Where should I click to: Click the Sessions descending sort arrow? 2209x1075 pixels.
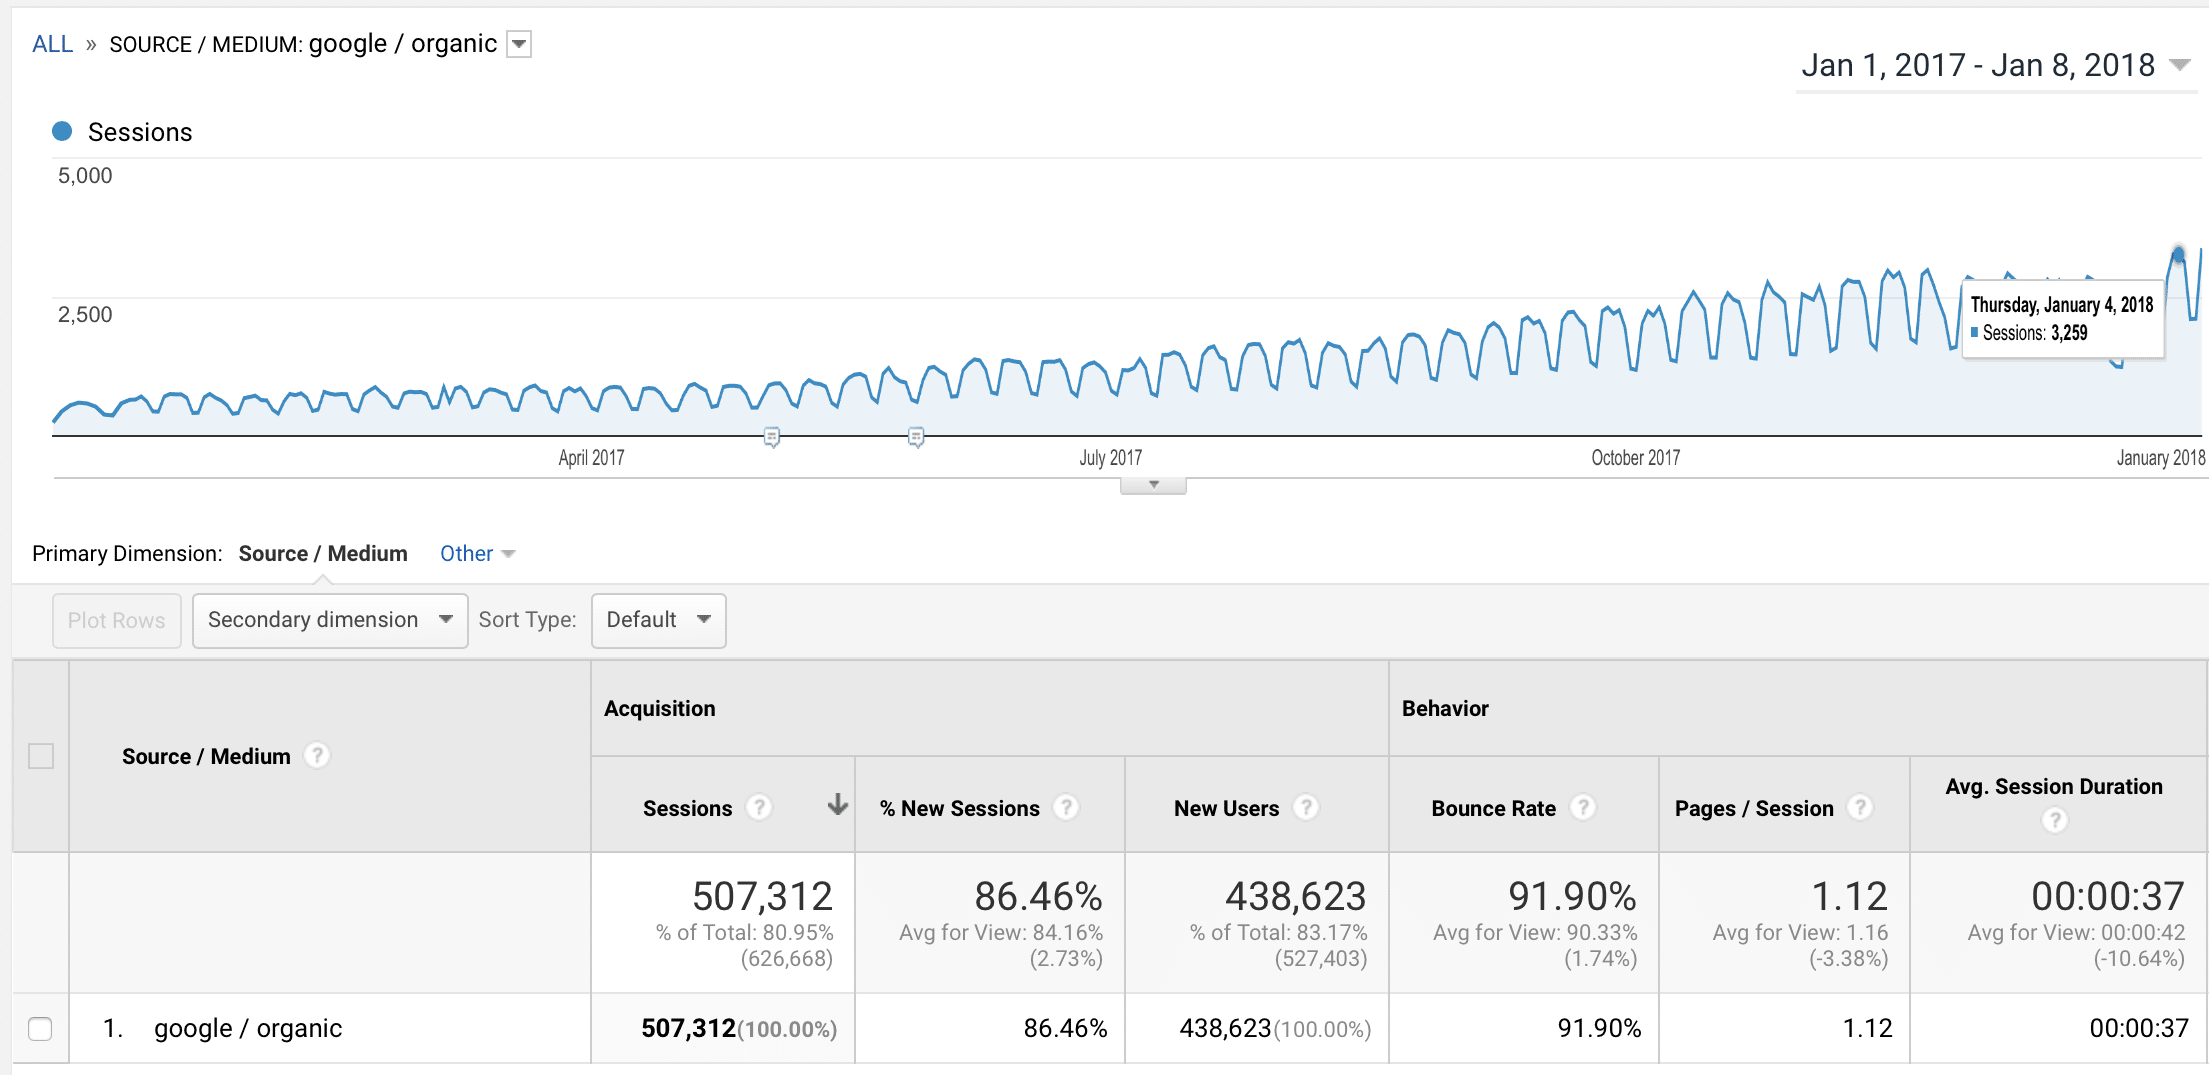pyautogui.click(x=836, y=805)
